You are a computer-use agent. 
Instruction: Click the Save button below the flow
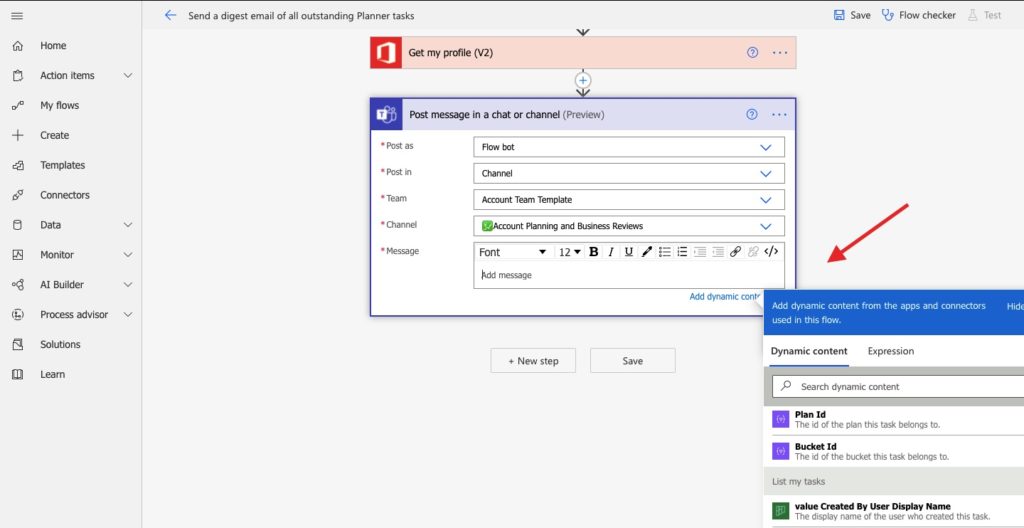(x=632, y=361)
